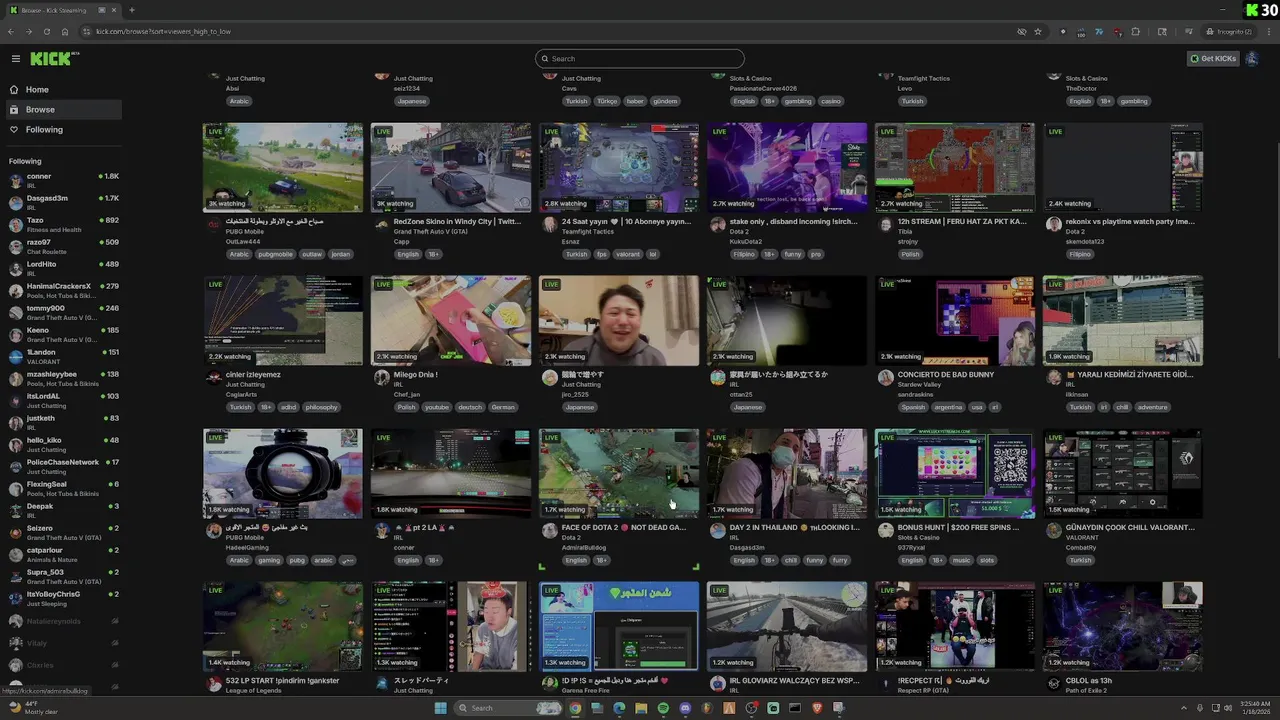Open the 12h STREAM FERU HAT thumbnail
1280x720 pixels.
click(x=955, y=167)
